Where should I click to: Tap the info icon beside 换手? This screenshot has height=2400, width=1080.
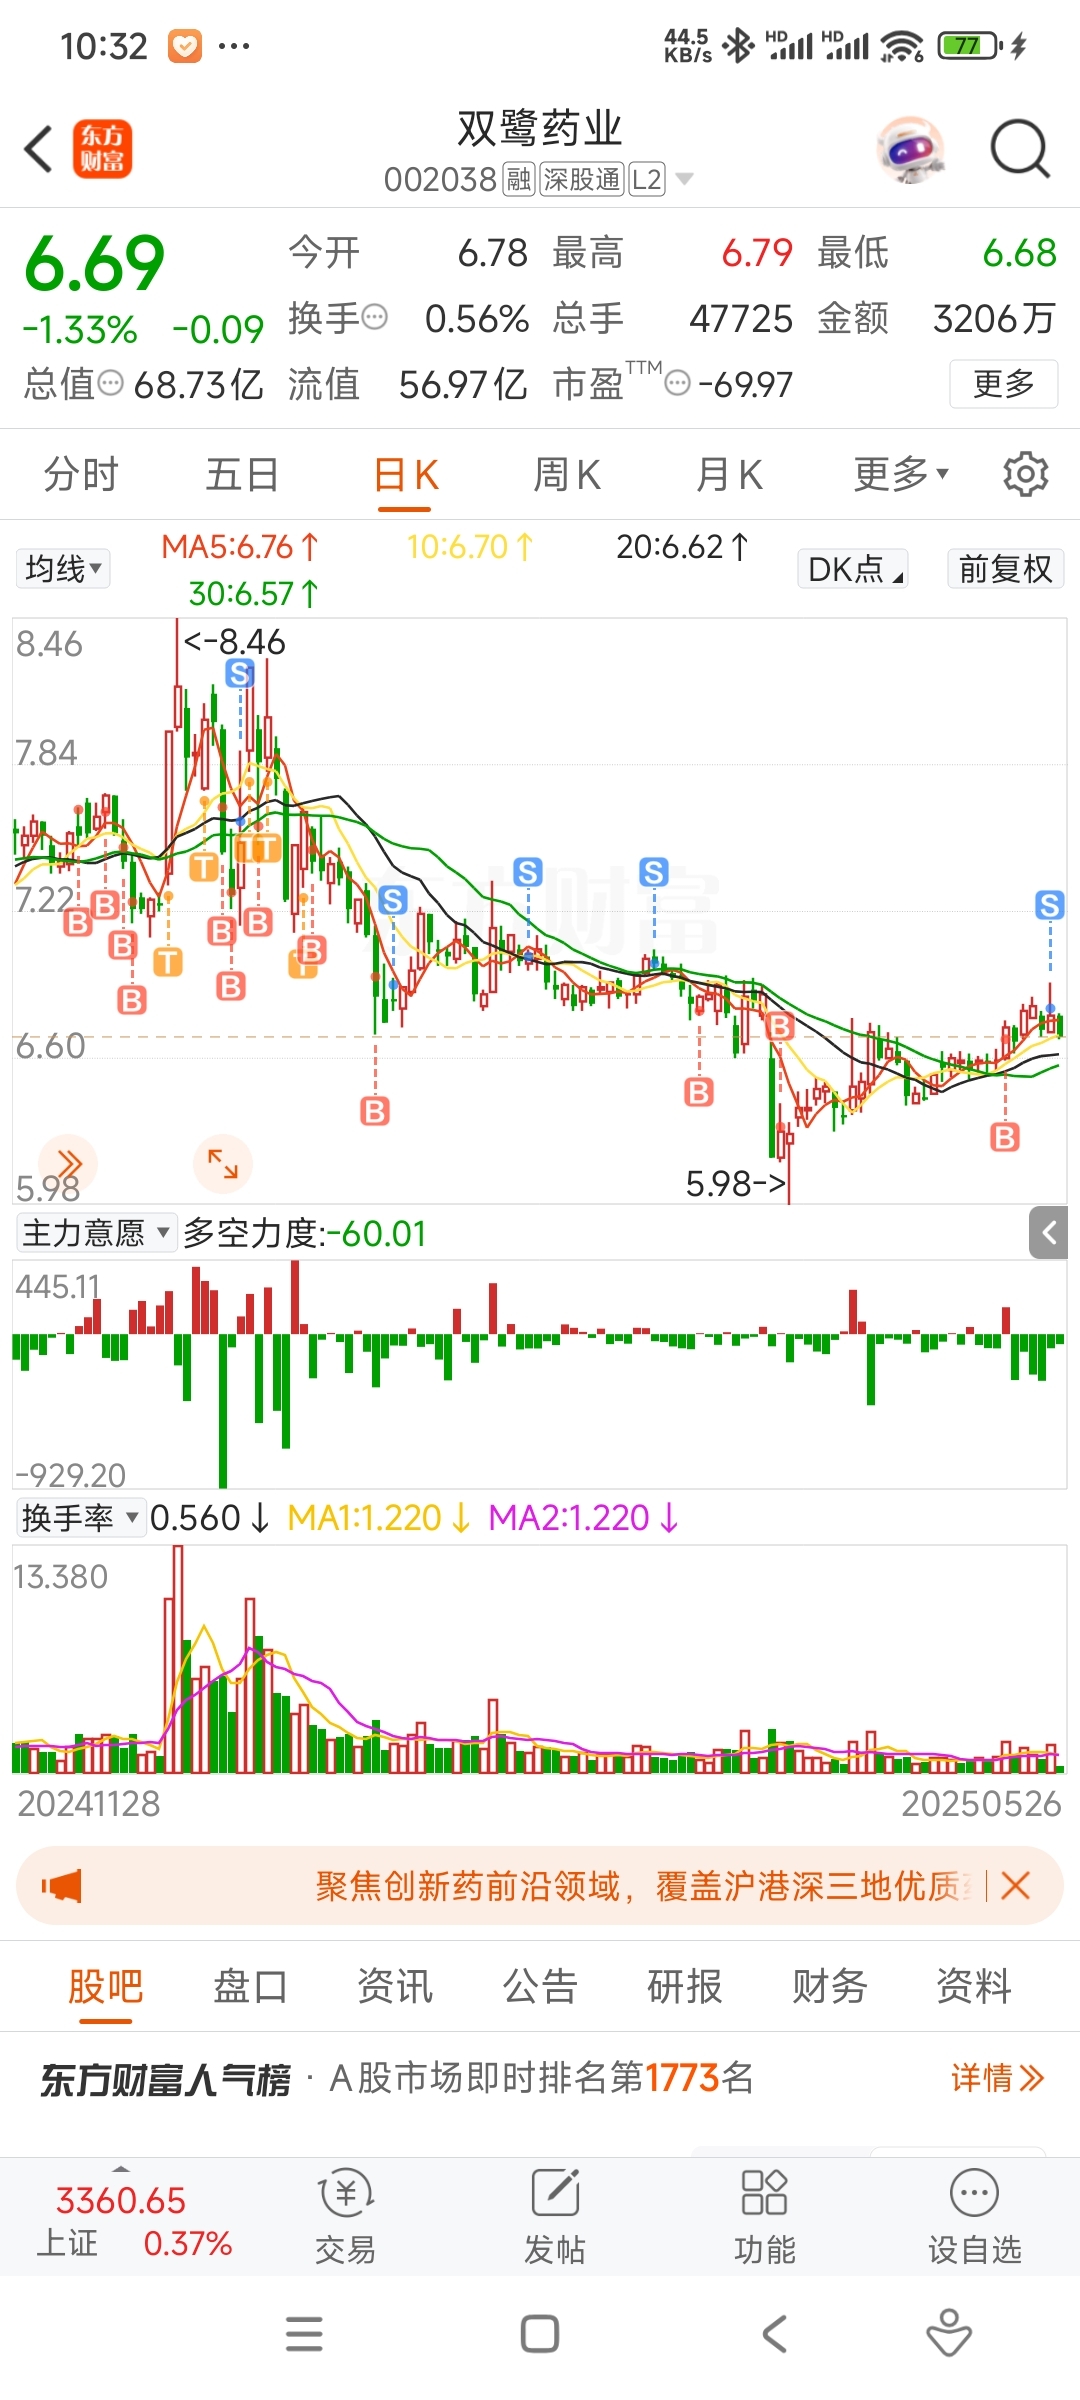pyautogui.click(x=374, y=318)
